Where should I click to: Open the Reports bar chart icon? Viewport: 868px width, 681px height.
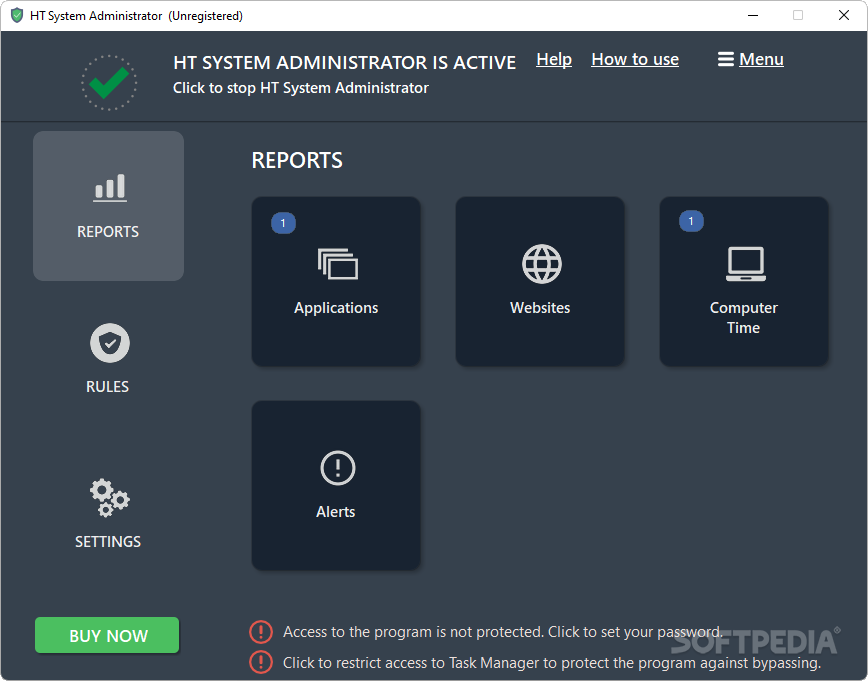[110, 188]
